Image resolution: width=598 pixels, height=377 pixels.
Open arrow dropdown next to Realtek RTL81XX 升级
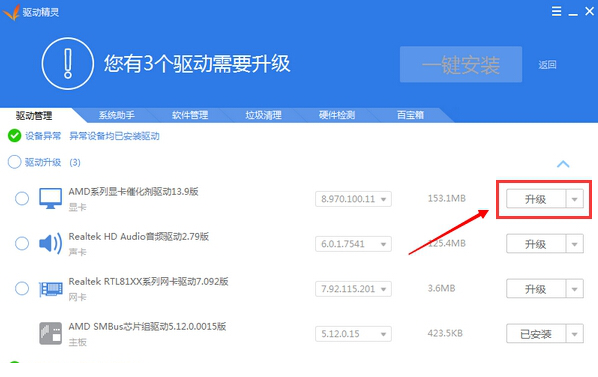574,289
